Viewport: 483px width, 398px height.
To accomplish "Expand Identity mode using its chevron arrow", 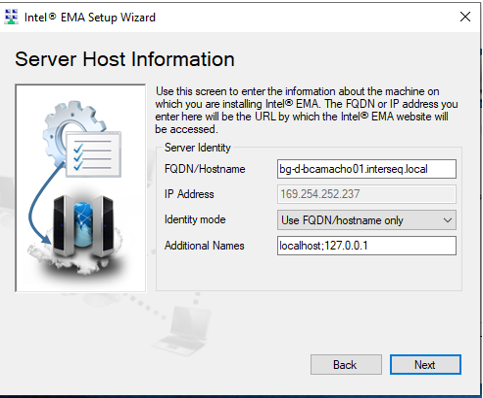I will (x=448, y=220).
